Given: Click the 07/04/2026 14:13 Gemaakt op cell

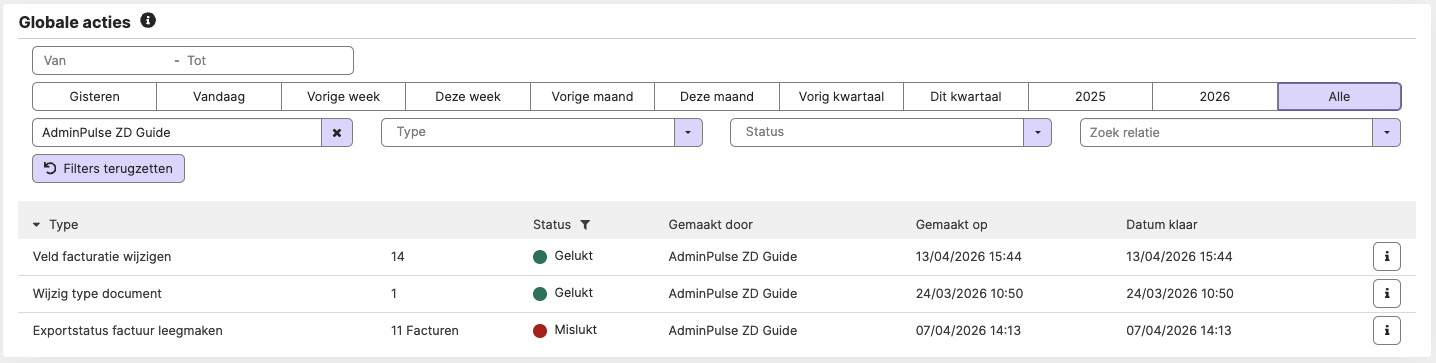Looking at the screenshot, I should 968,331.
